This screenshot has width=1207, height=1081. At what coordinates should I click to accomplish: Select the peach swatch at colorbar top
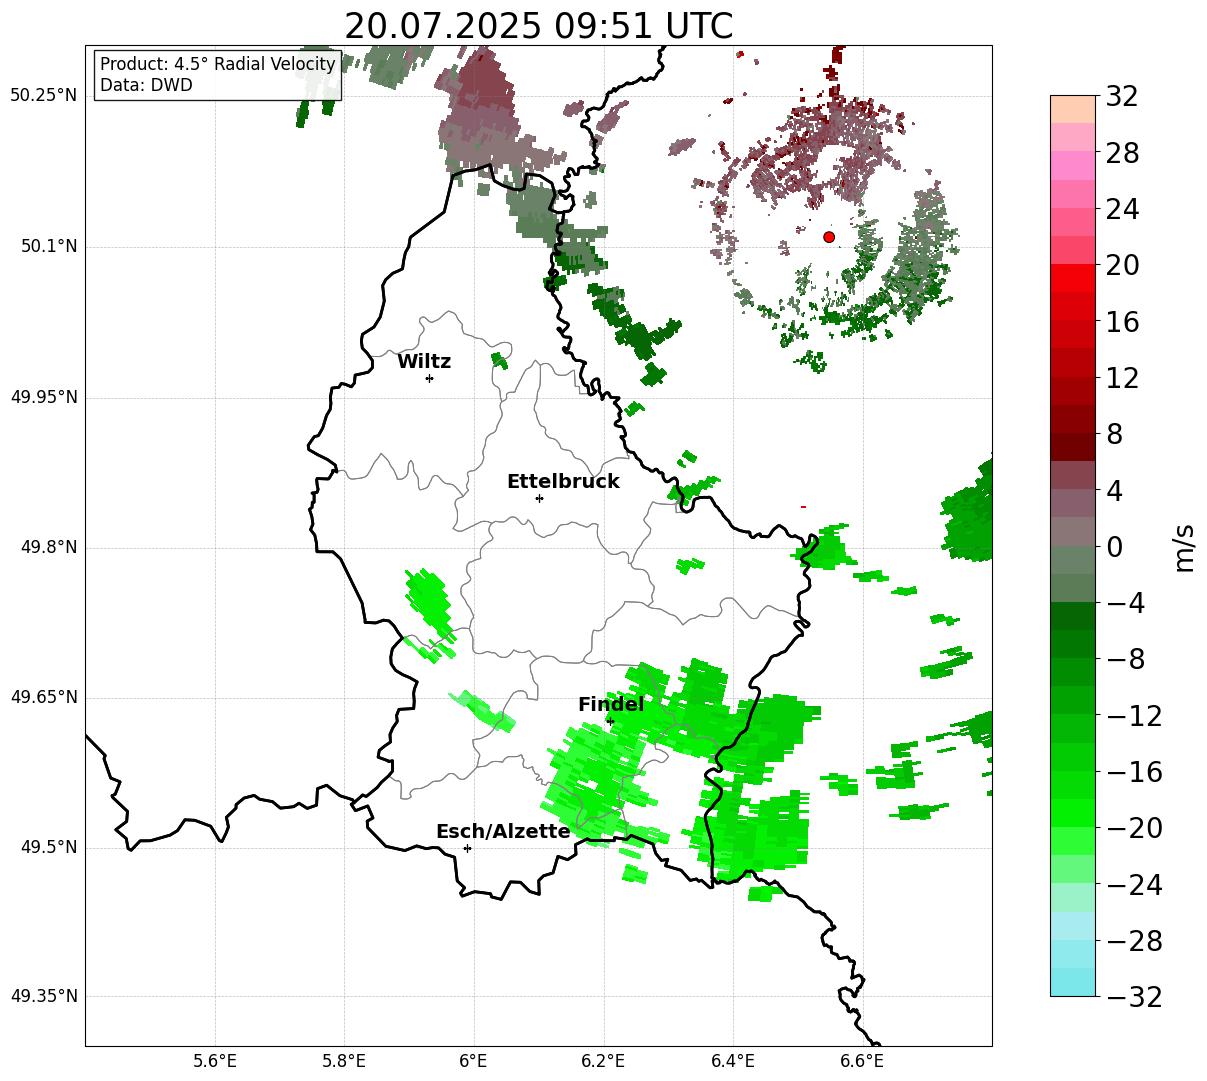point(1073,109)
